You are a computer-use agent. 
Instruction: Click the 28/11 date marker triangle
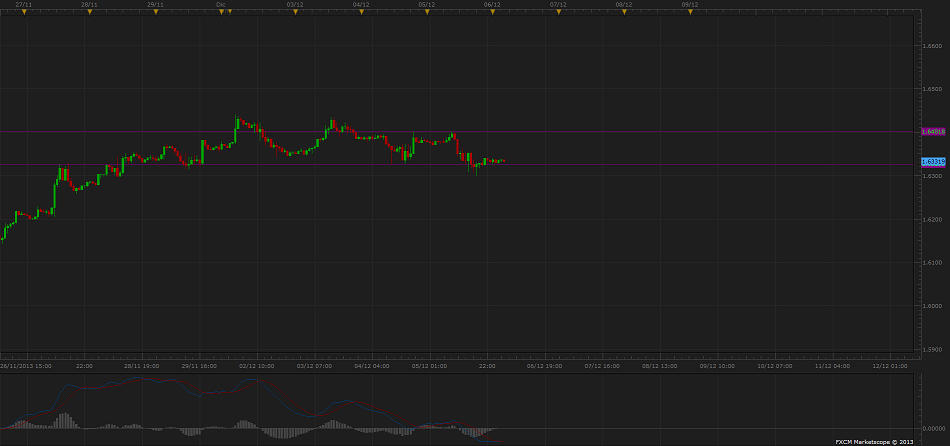click(90, 12)
